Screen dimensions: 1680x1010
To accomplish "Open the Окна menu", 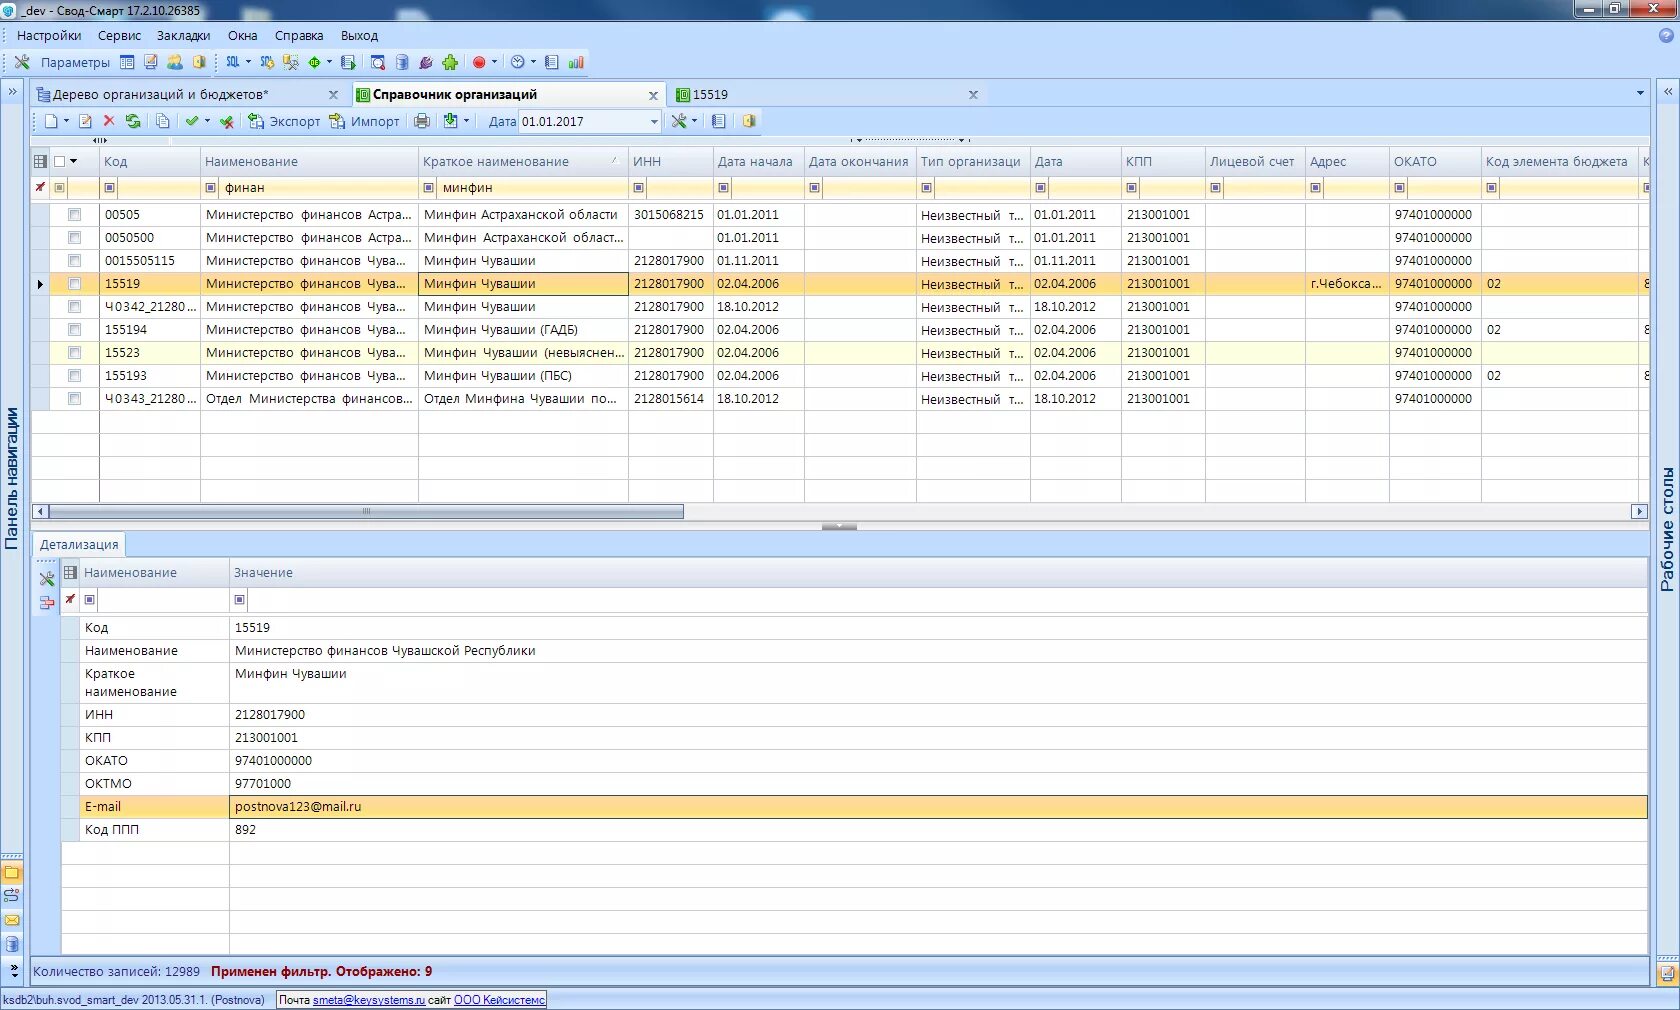I will [x=243, y=35].
